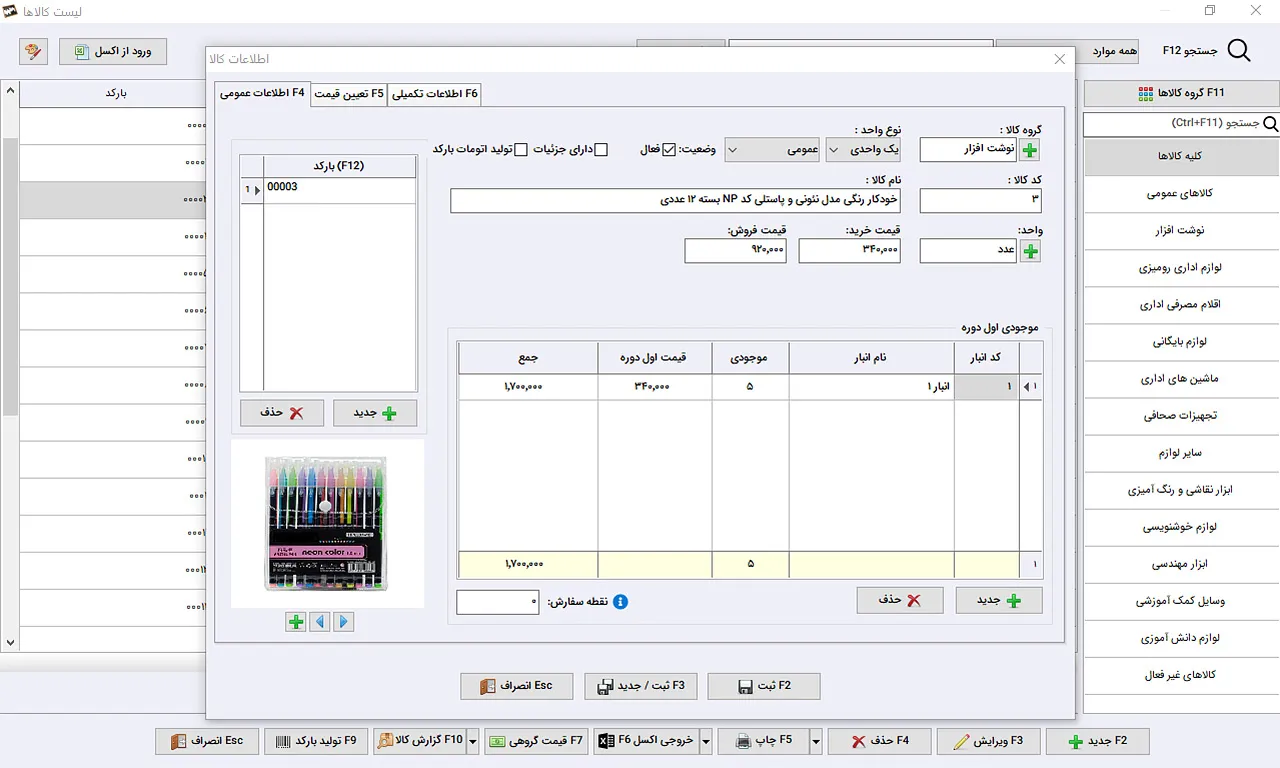Click the ورود از اکسل import button
This screenshot has height=768, width=1280.
113,51
